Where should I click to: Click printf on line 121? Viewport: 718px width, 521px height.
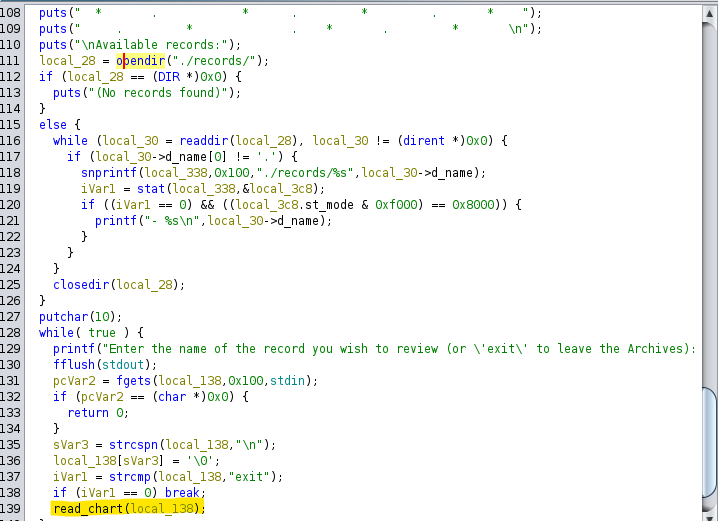tap(116, 221)
